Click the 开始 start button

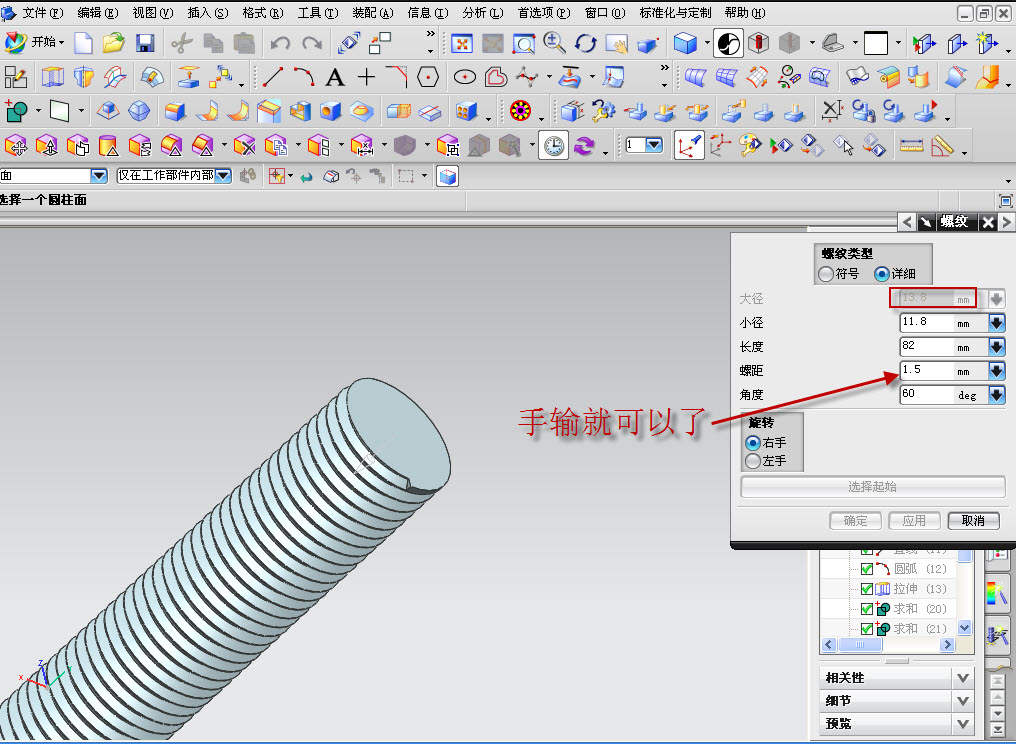(x=34, y=42)
